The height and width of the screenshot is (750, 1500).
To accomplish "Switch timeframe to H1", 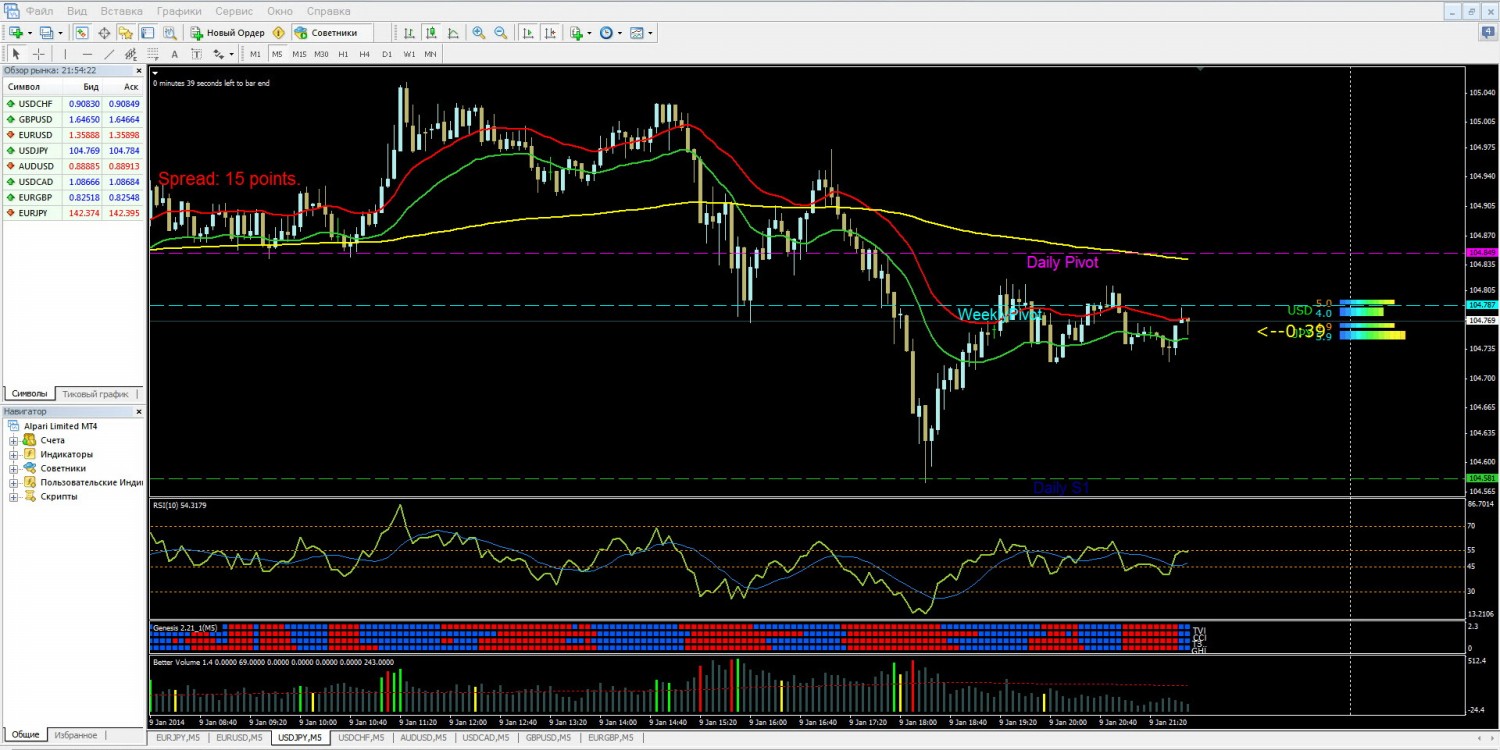I will click(x=343, y=54).
